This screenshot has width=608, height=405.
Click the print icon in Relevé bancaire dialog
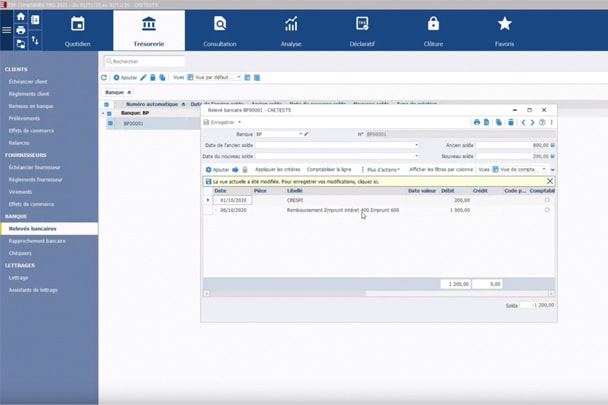point(475,122)
